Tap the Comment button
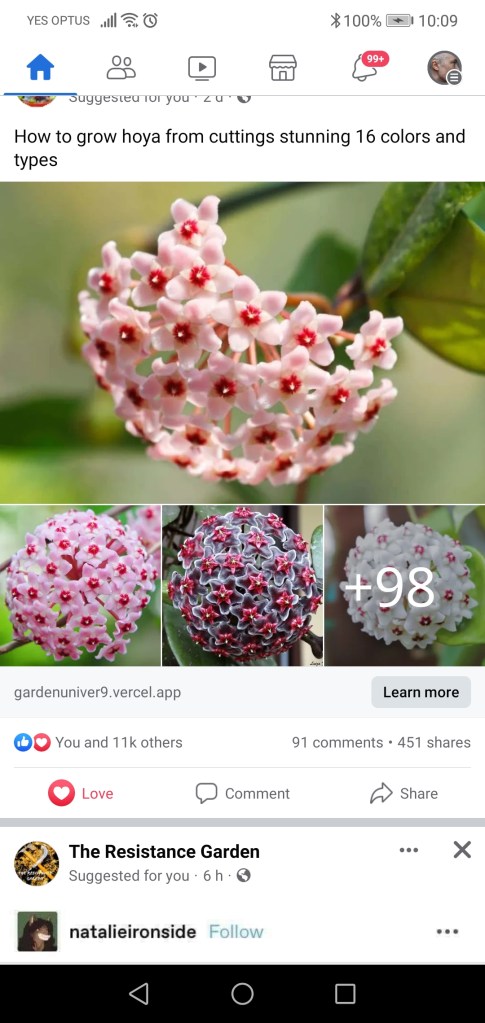 point(243,793)
